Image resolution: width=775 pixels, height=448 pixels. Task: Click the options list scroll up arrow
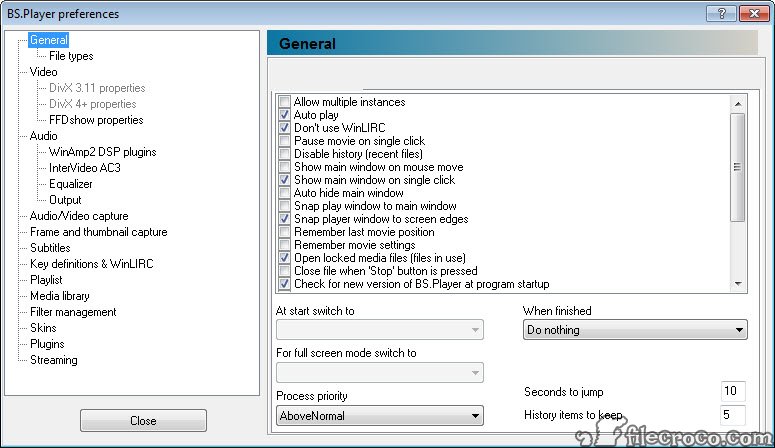point(737,104)
